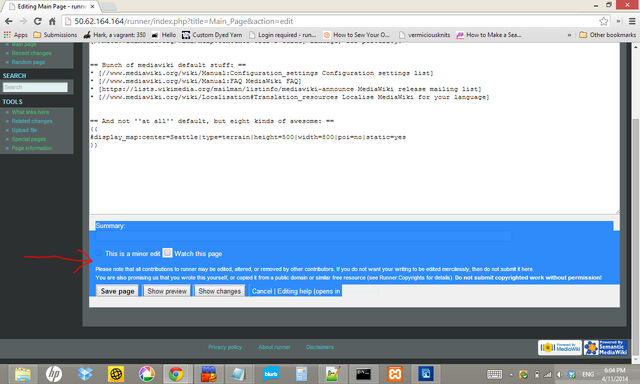Open the Privacy policy footer link
The width and height of the screenshot is (640, 384).
(225, 347)
